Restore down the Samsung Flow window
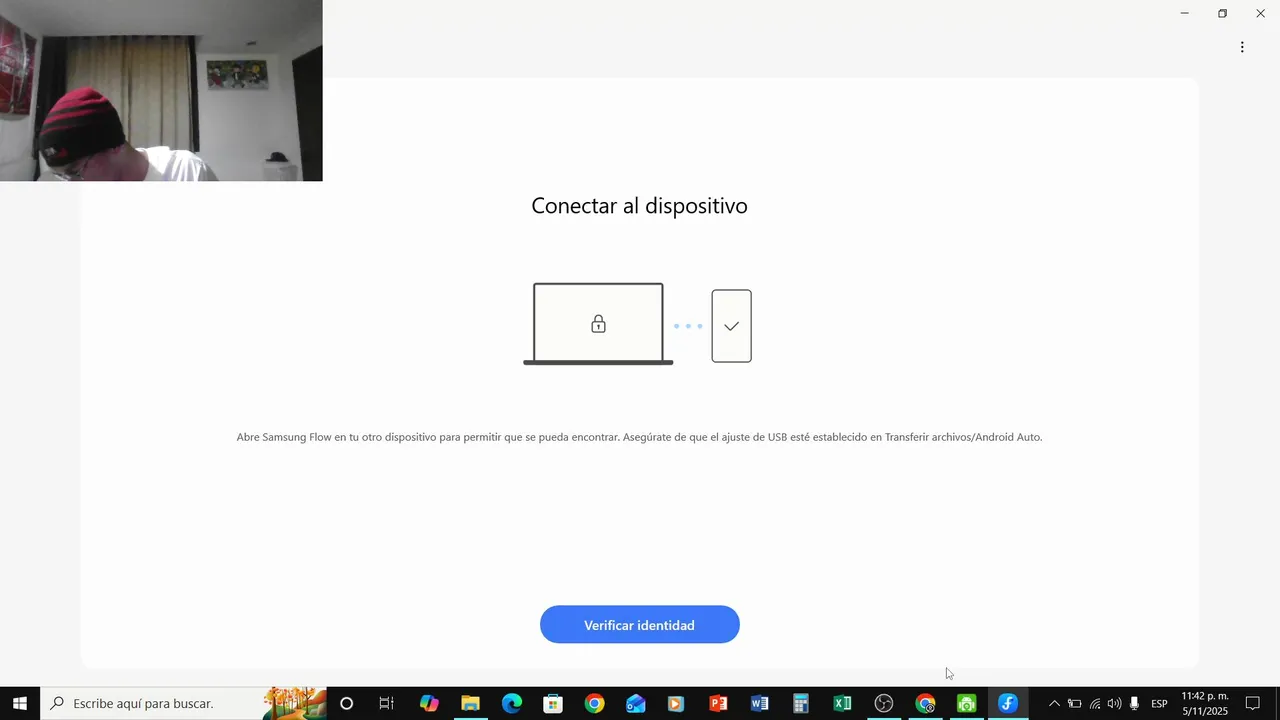 [x=1222, y=13]
